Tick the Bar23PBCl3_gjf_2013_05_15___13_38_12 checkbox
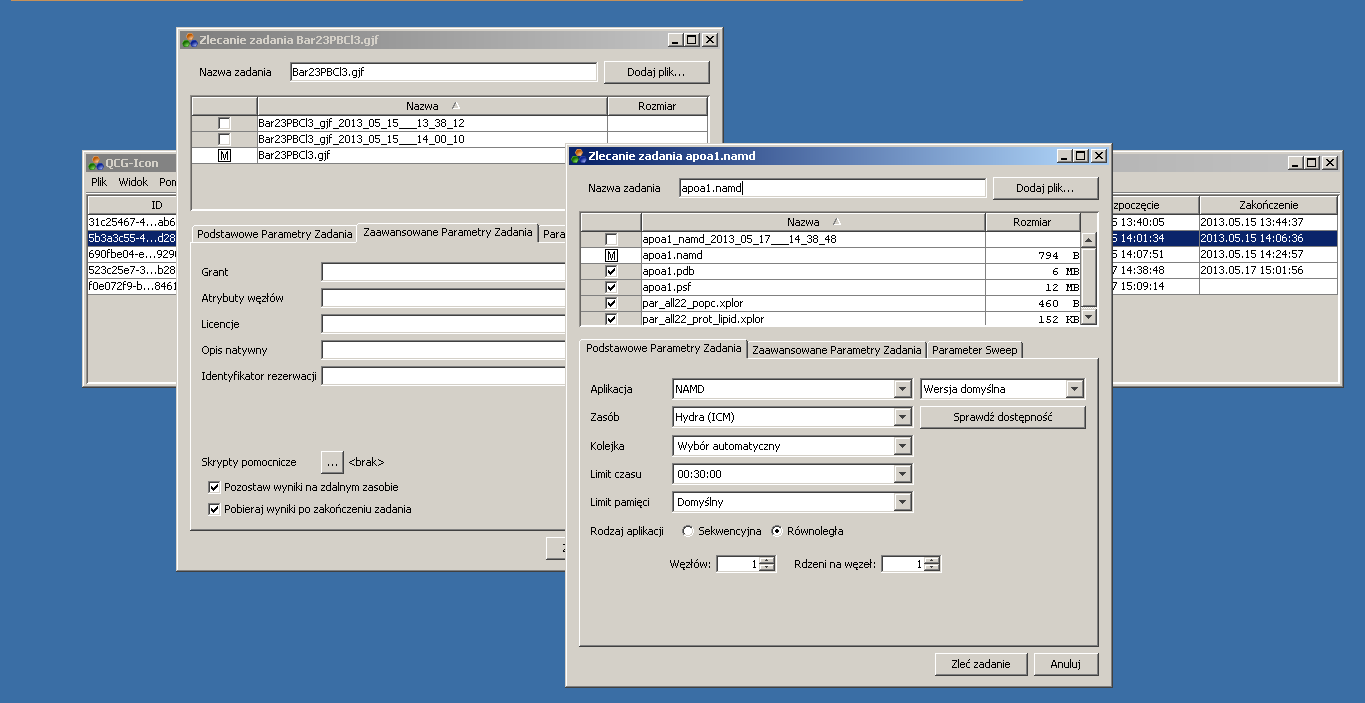This screenshot has height=703, width=1365. (x=224, y=124)
